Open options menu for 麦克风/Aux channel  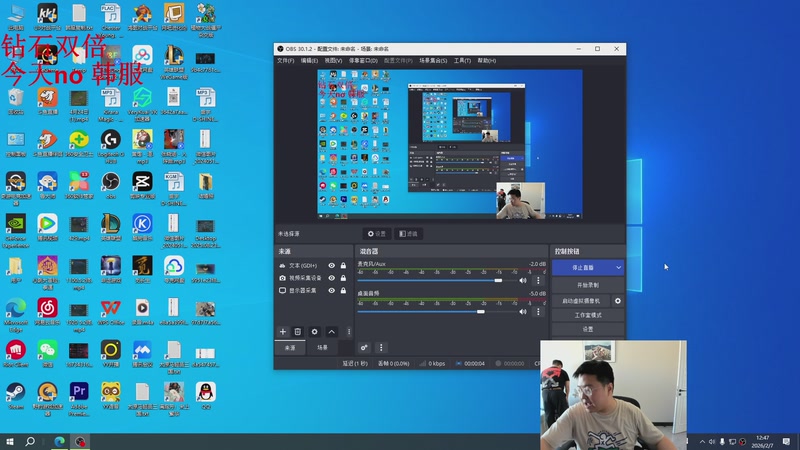[x=538, y=280]
